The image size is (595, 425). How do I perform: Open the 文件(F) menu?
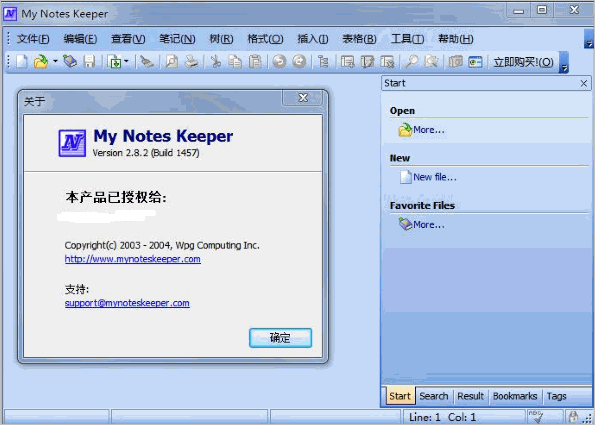click(33, 39)
